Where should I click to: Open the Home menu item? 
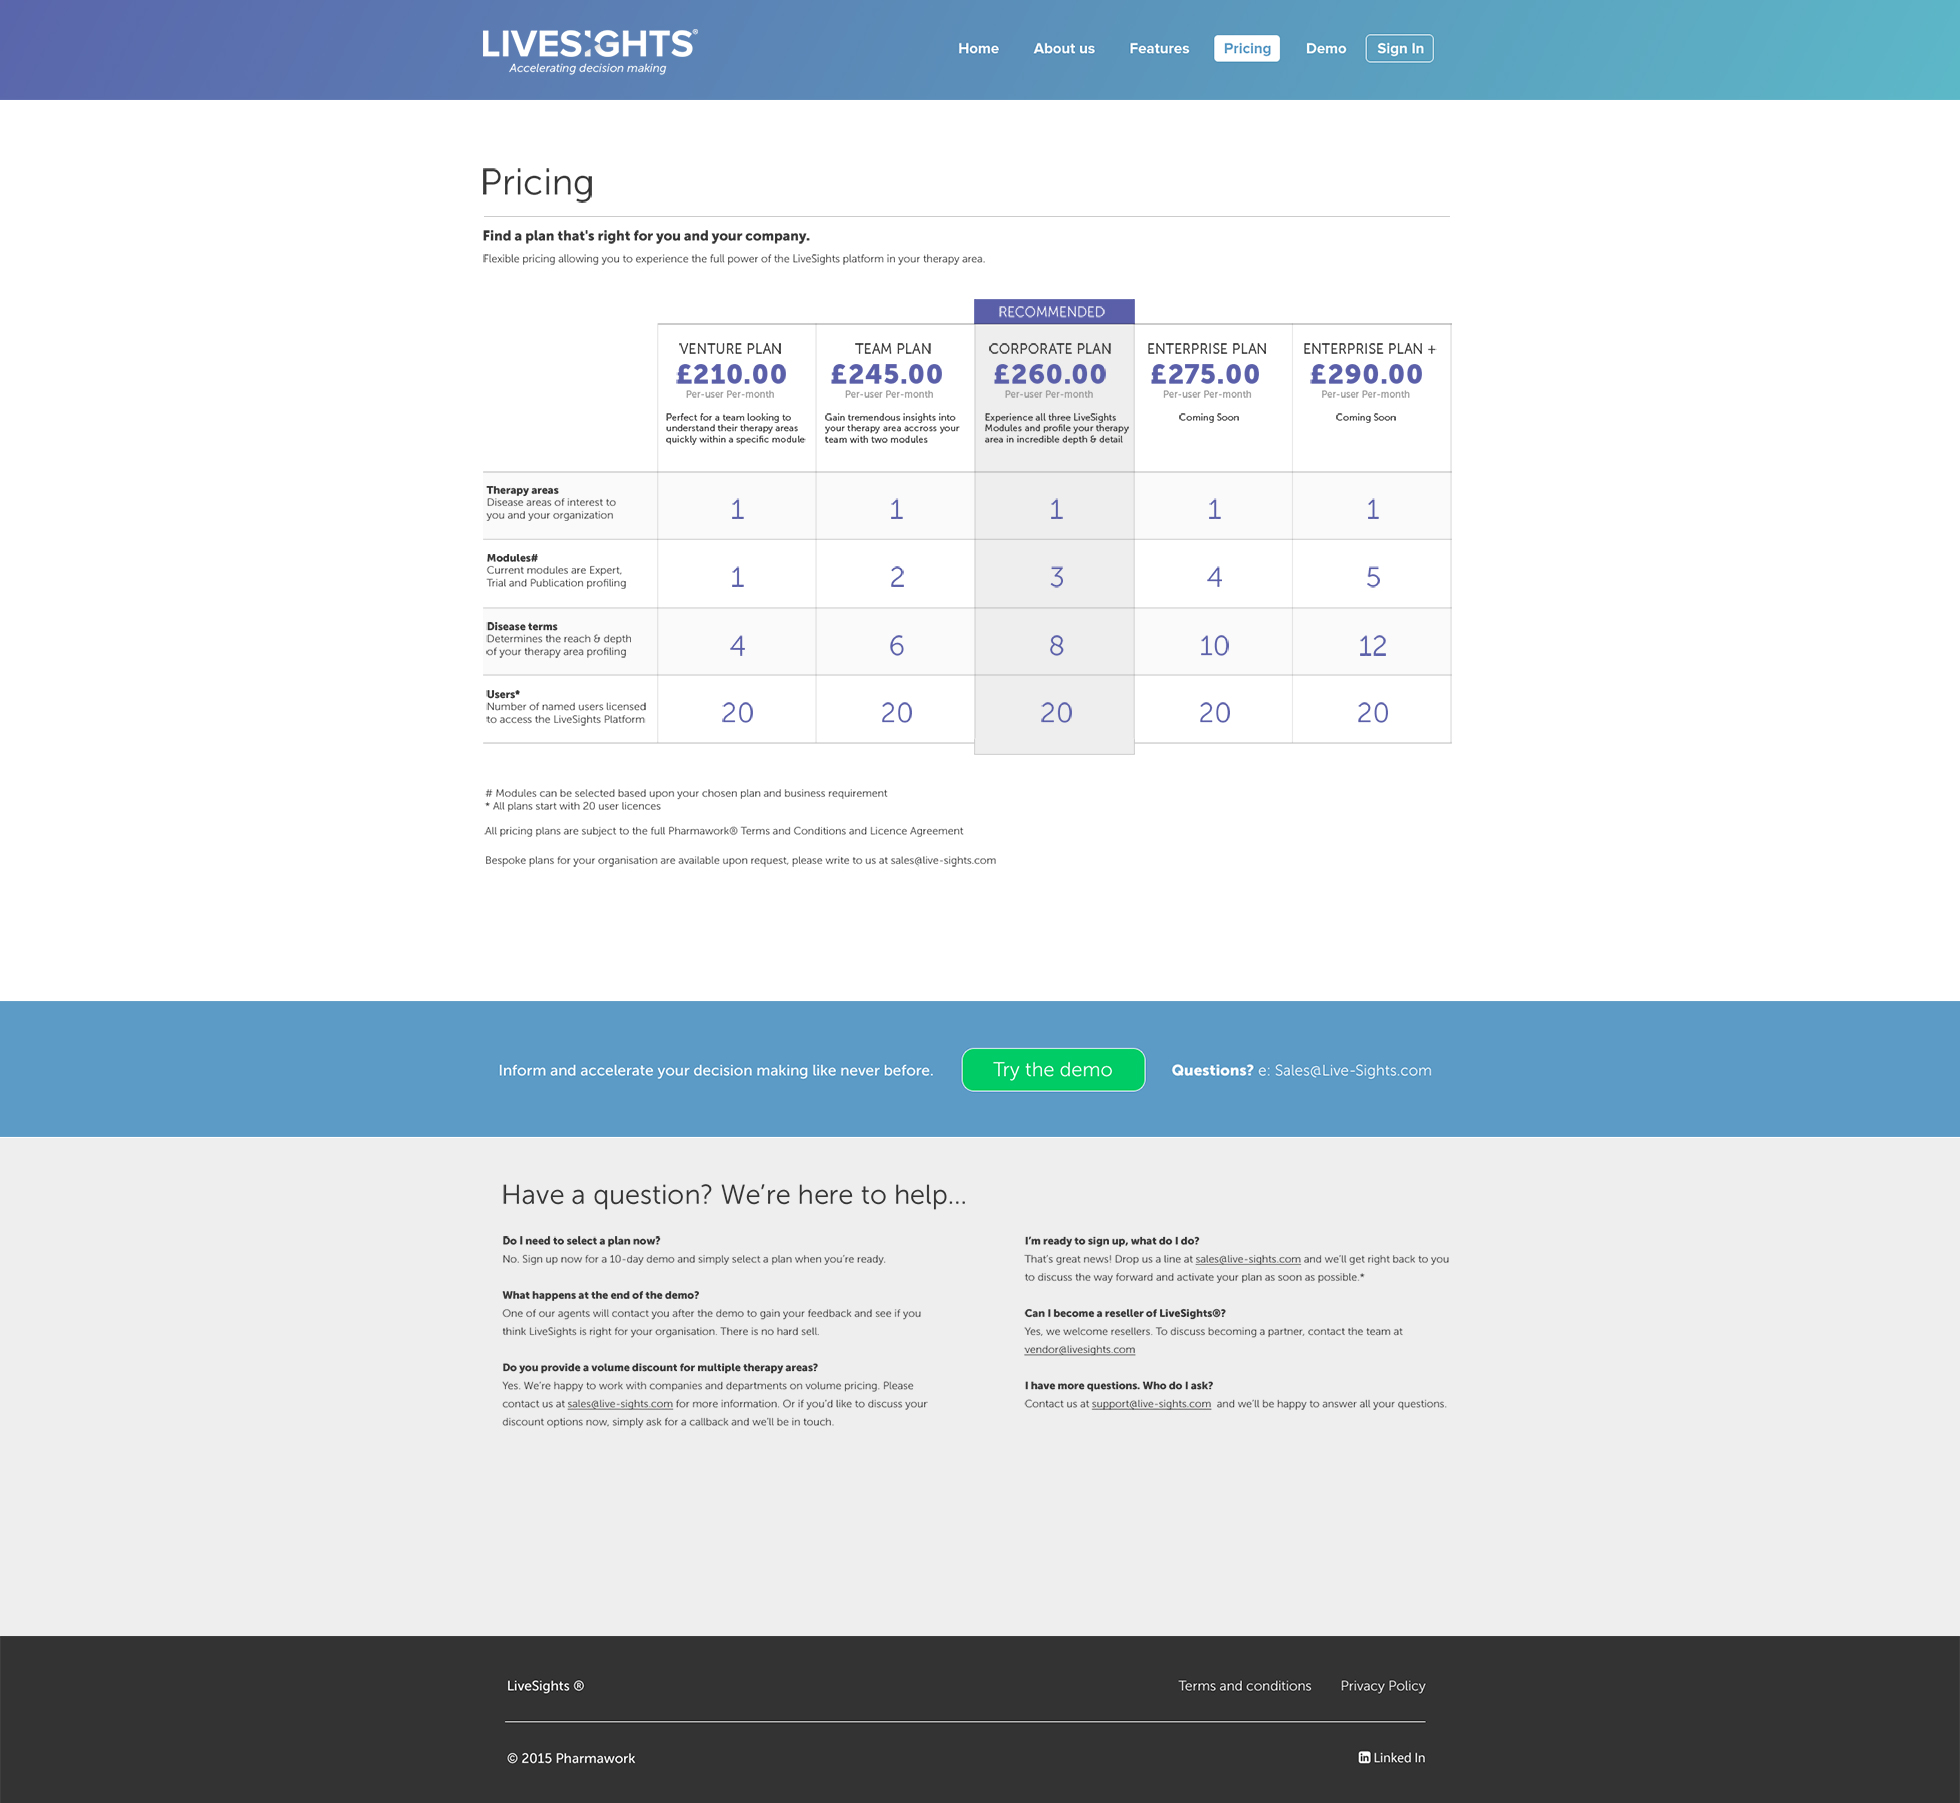(x=977, y=48)
